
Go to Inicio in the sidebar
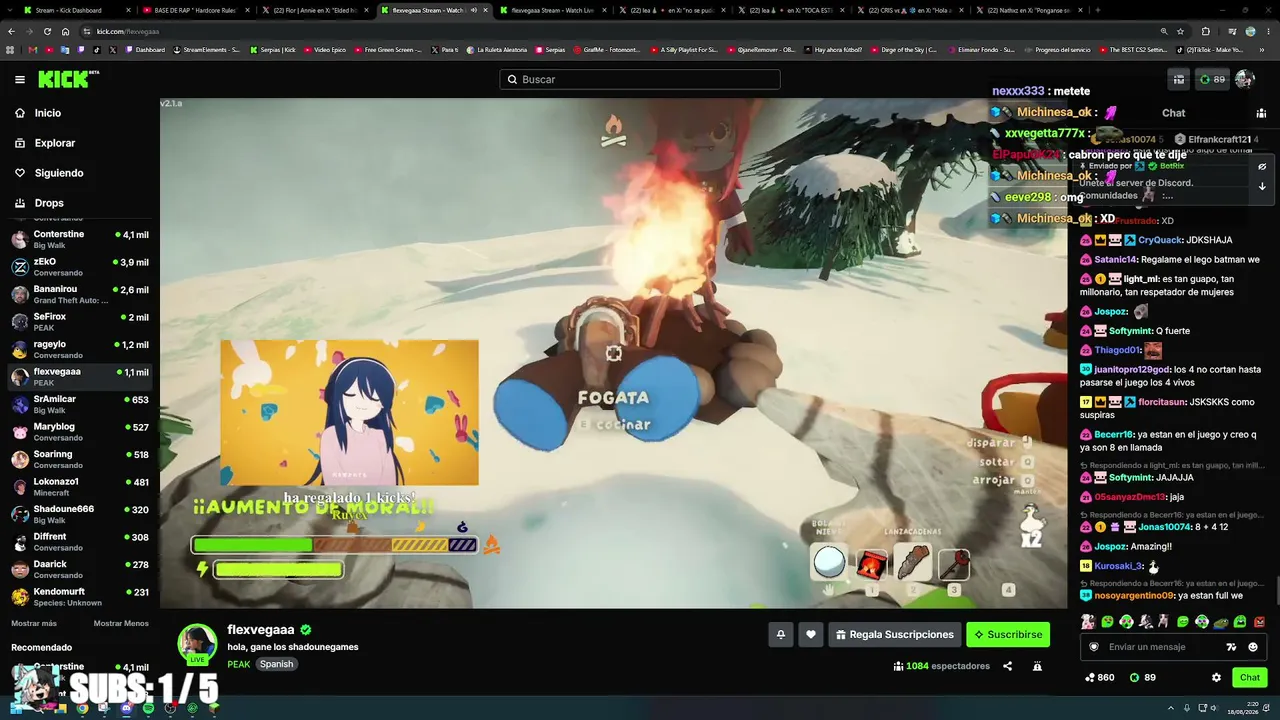coord(80,113)
